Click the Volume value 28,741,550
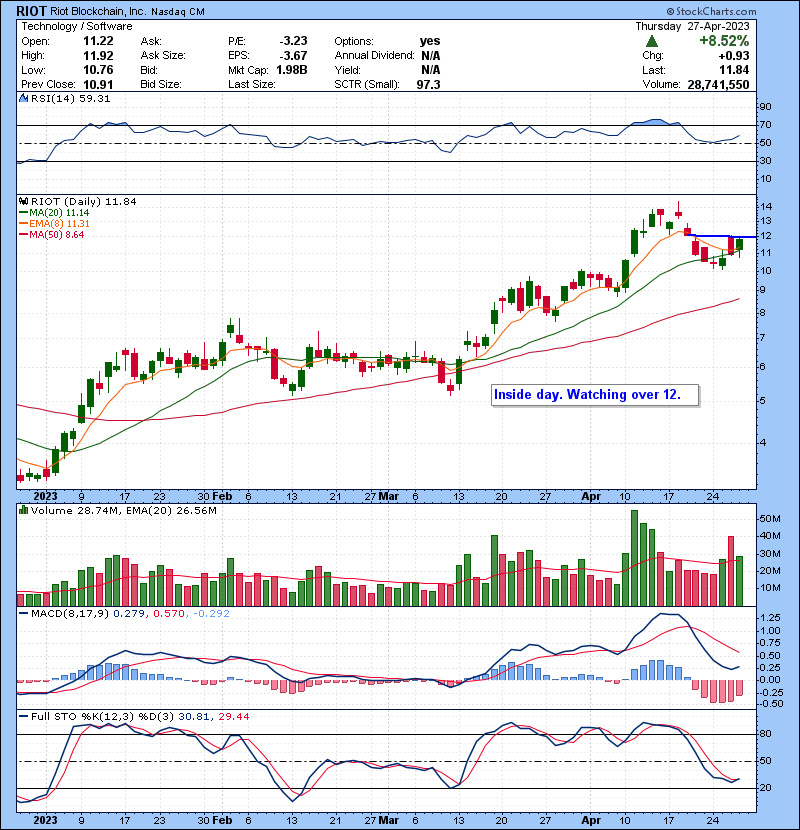The height and width of the screenshot is (830, 800). click(718, 85)
